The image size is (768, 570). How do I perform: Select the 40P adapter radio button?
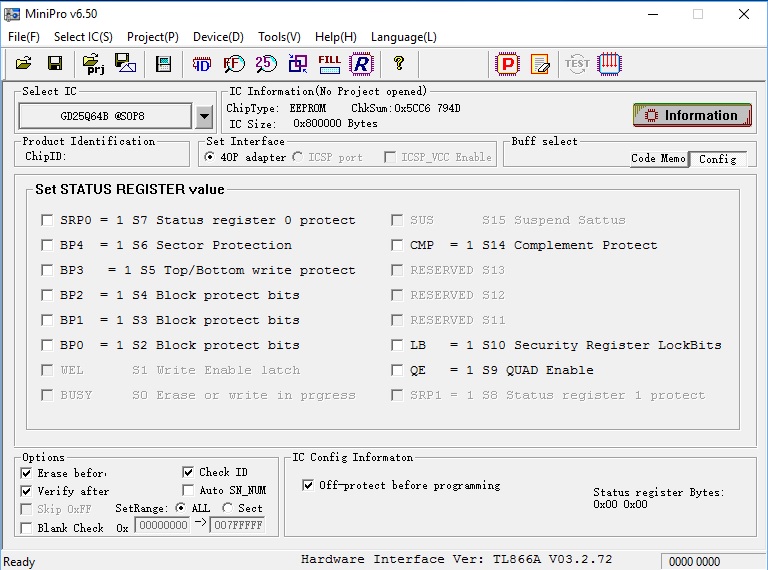point(210,157)
